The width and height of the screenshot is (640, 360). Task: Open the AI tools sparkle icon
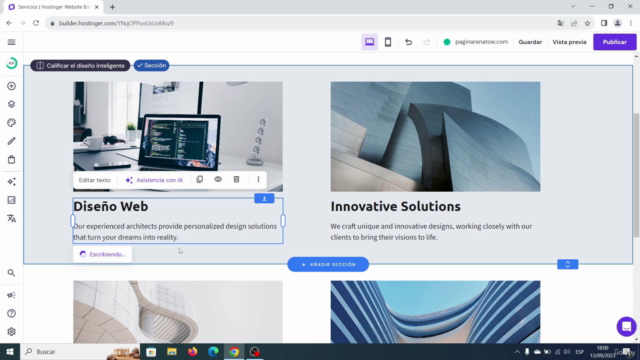pyautogui.click(x=11, y=182)
